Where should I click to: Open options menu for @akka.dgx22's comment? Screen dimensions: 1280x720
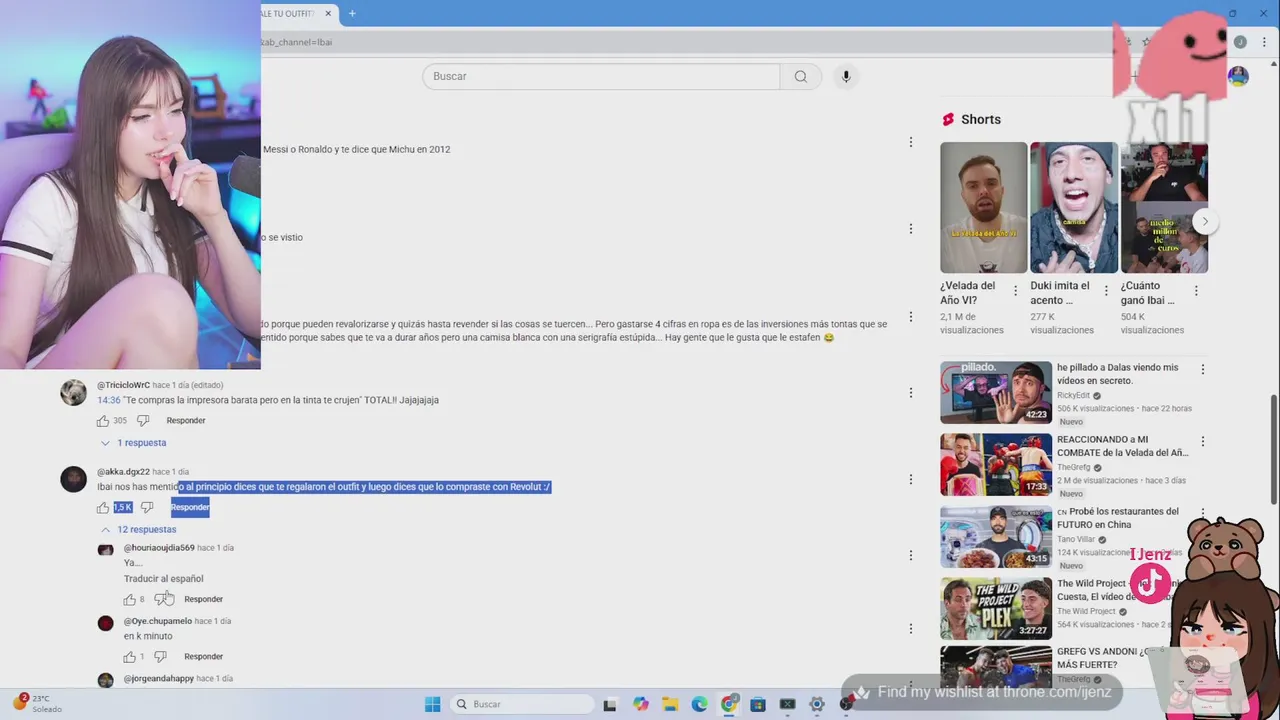tap(910, 480)
